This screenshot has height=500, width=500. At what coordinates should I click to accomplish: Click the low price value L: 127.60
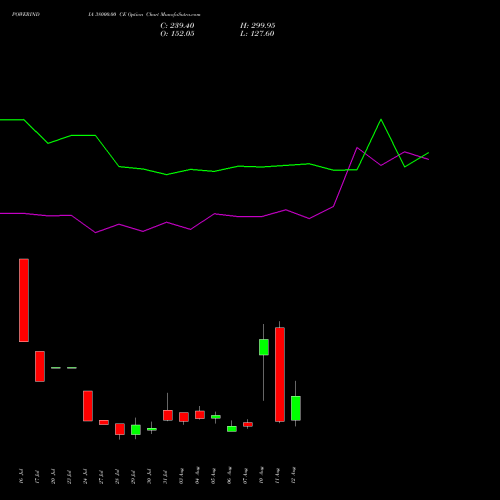pos(257,34)
